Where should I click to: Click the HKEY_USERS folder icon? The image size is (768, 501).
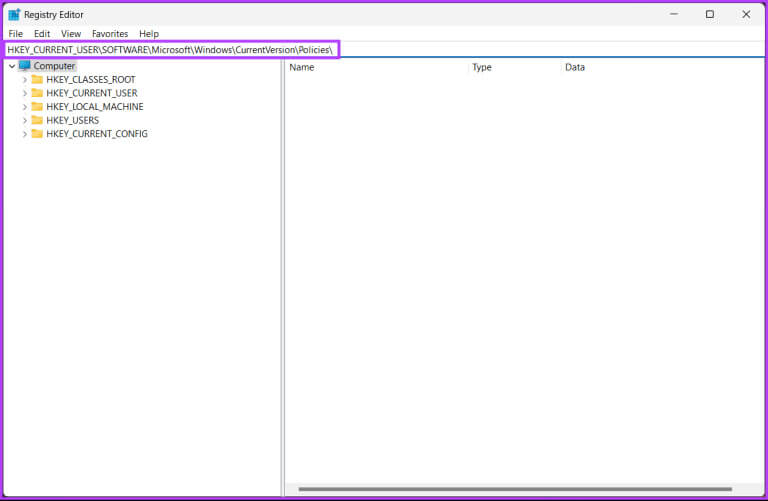click(x=37, y=120)
